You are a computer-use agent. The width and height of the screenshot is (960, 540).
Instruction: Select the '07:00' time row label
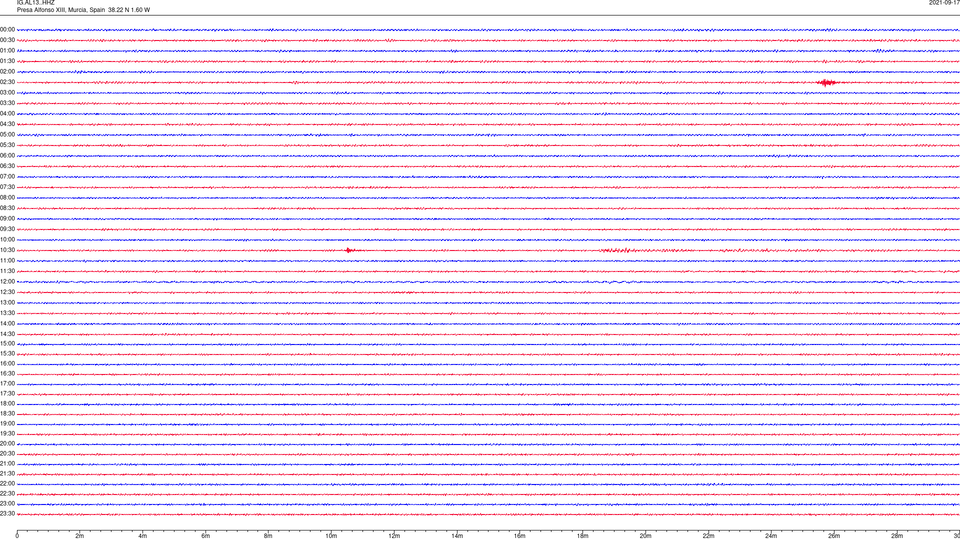point(7,177)
